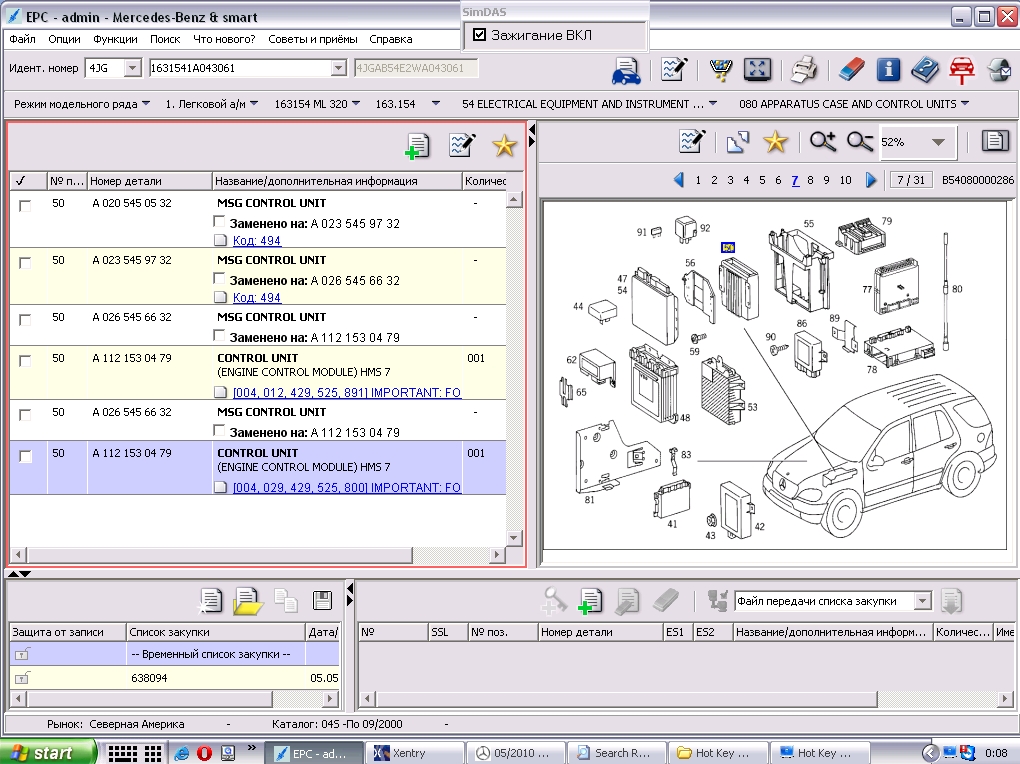Click the eraser icon in the top toolbar
The height and width of the screenshot is (764, 1020).
pyautogui.click(x=851, y=69)
